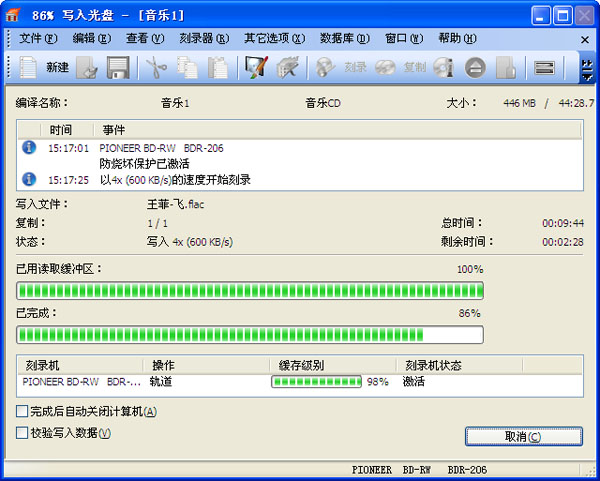Open the 其它选项(X) menu

(275, 38)
